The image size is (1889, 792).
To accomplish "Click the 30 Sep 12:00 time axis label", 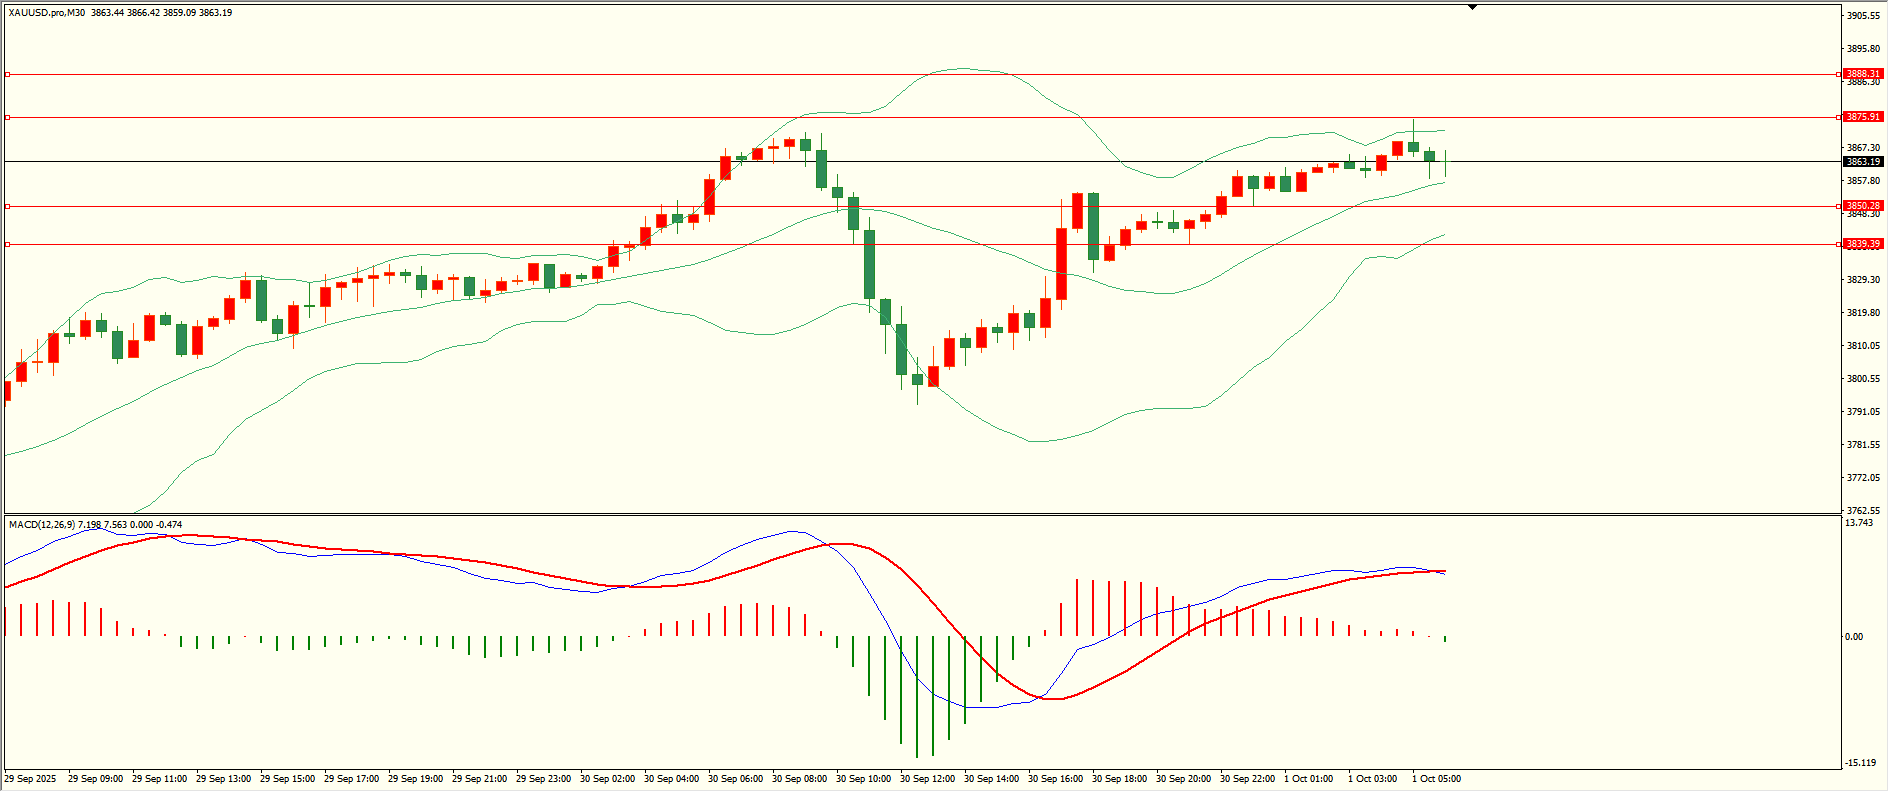I will (x=927, y=779).
